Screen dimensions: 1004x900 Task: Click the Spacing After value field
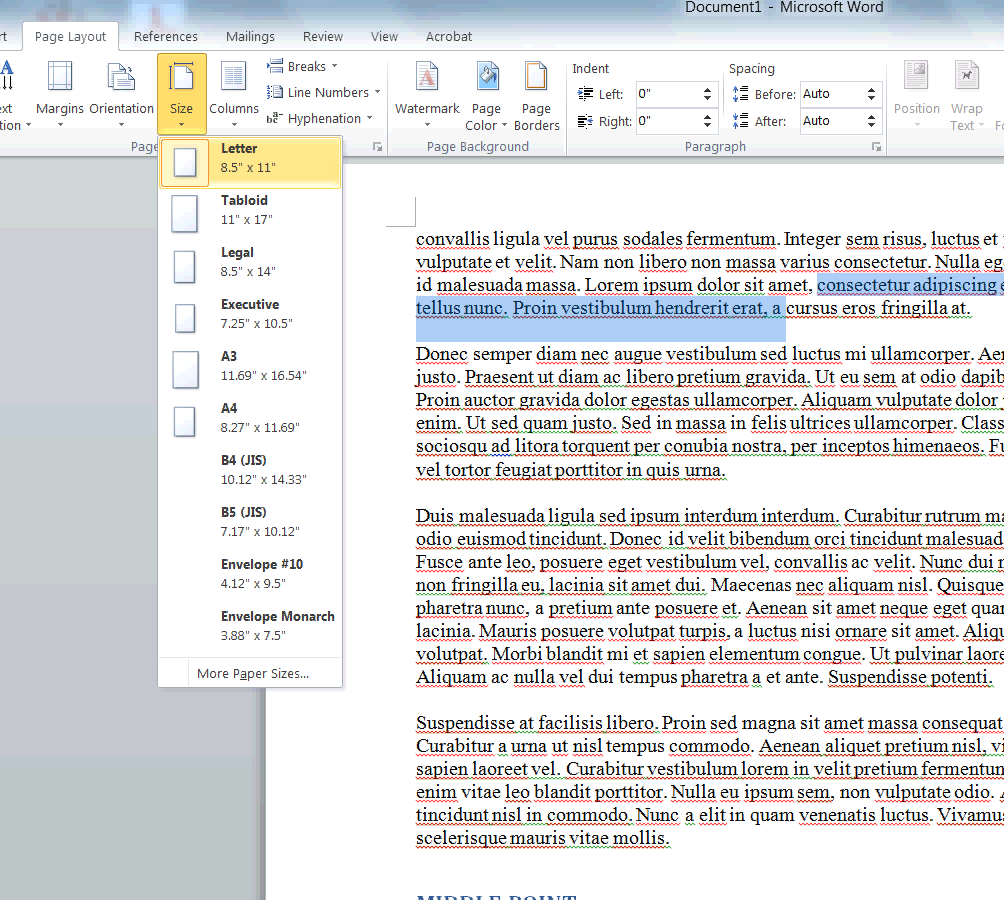click(830, 121)
